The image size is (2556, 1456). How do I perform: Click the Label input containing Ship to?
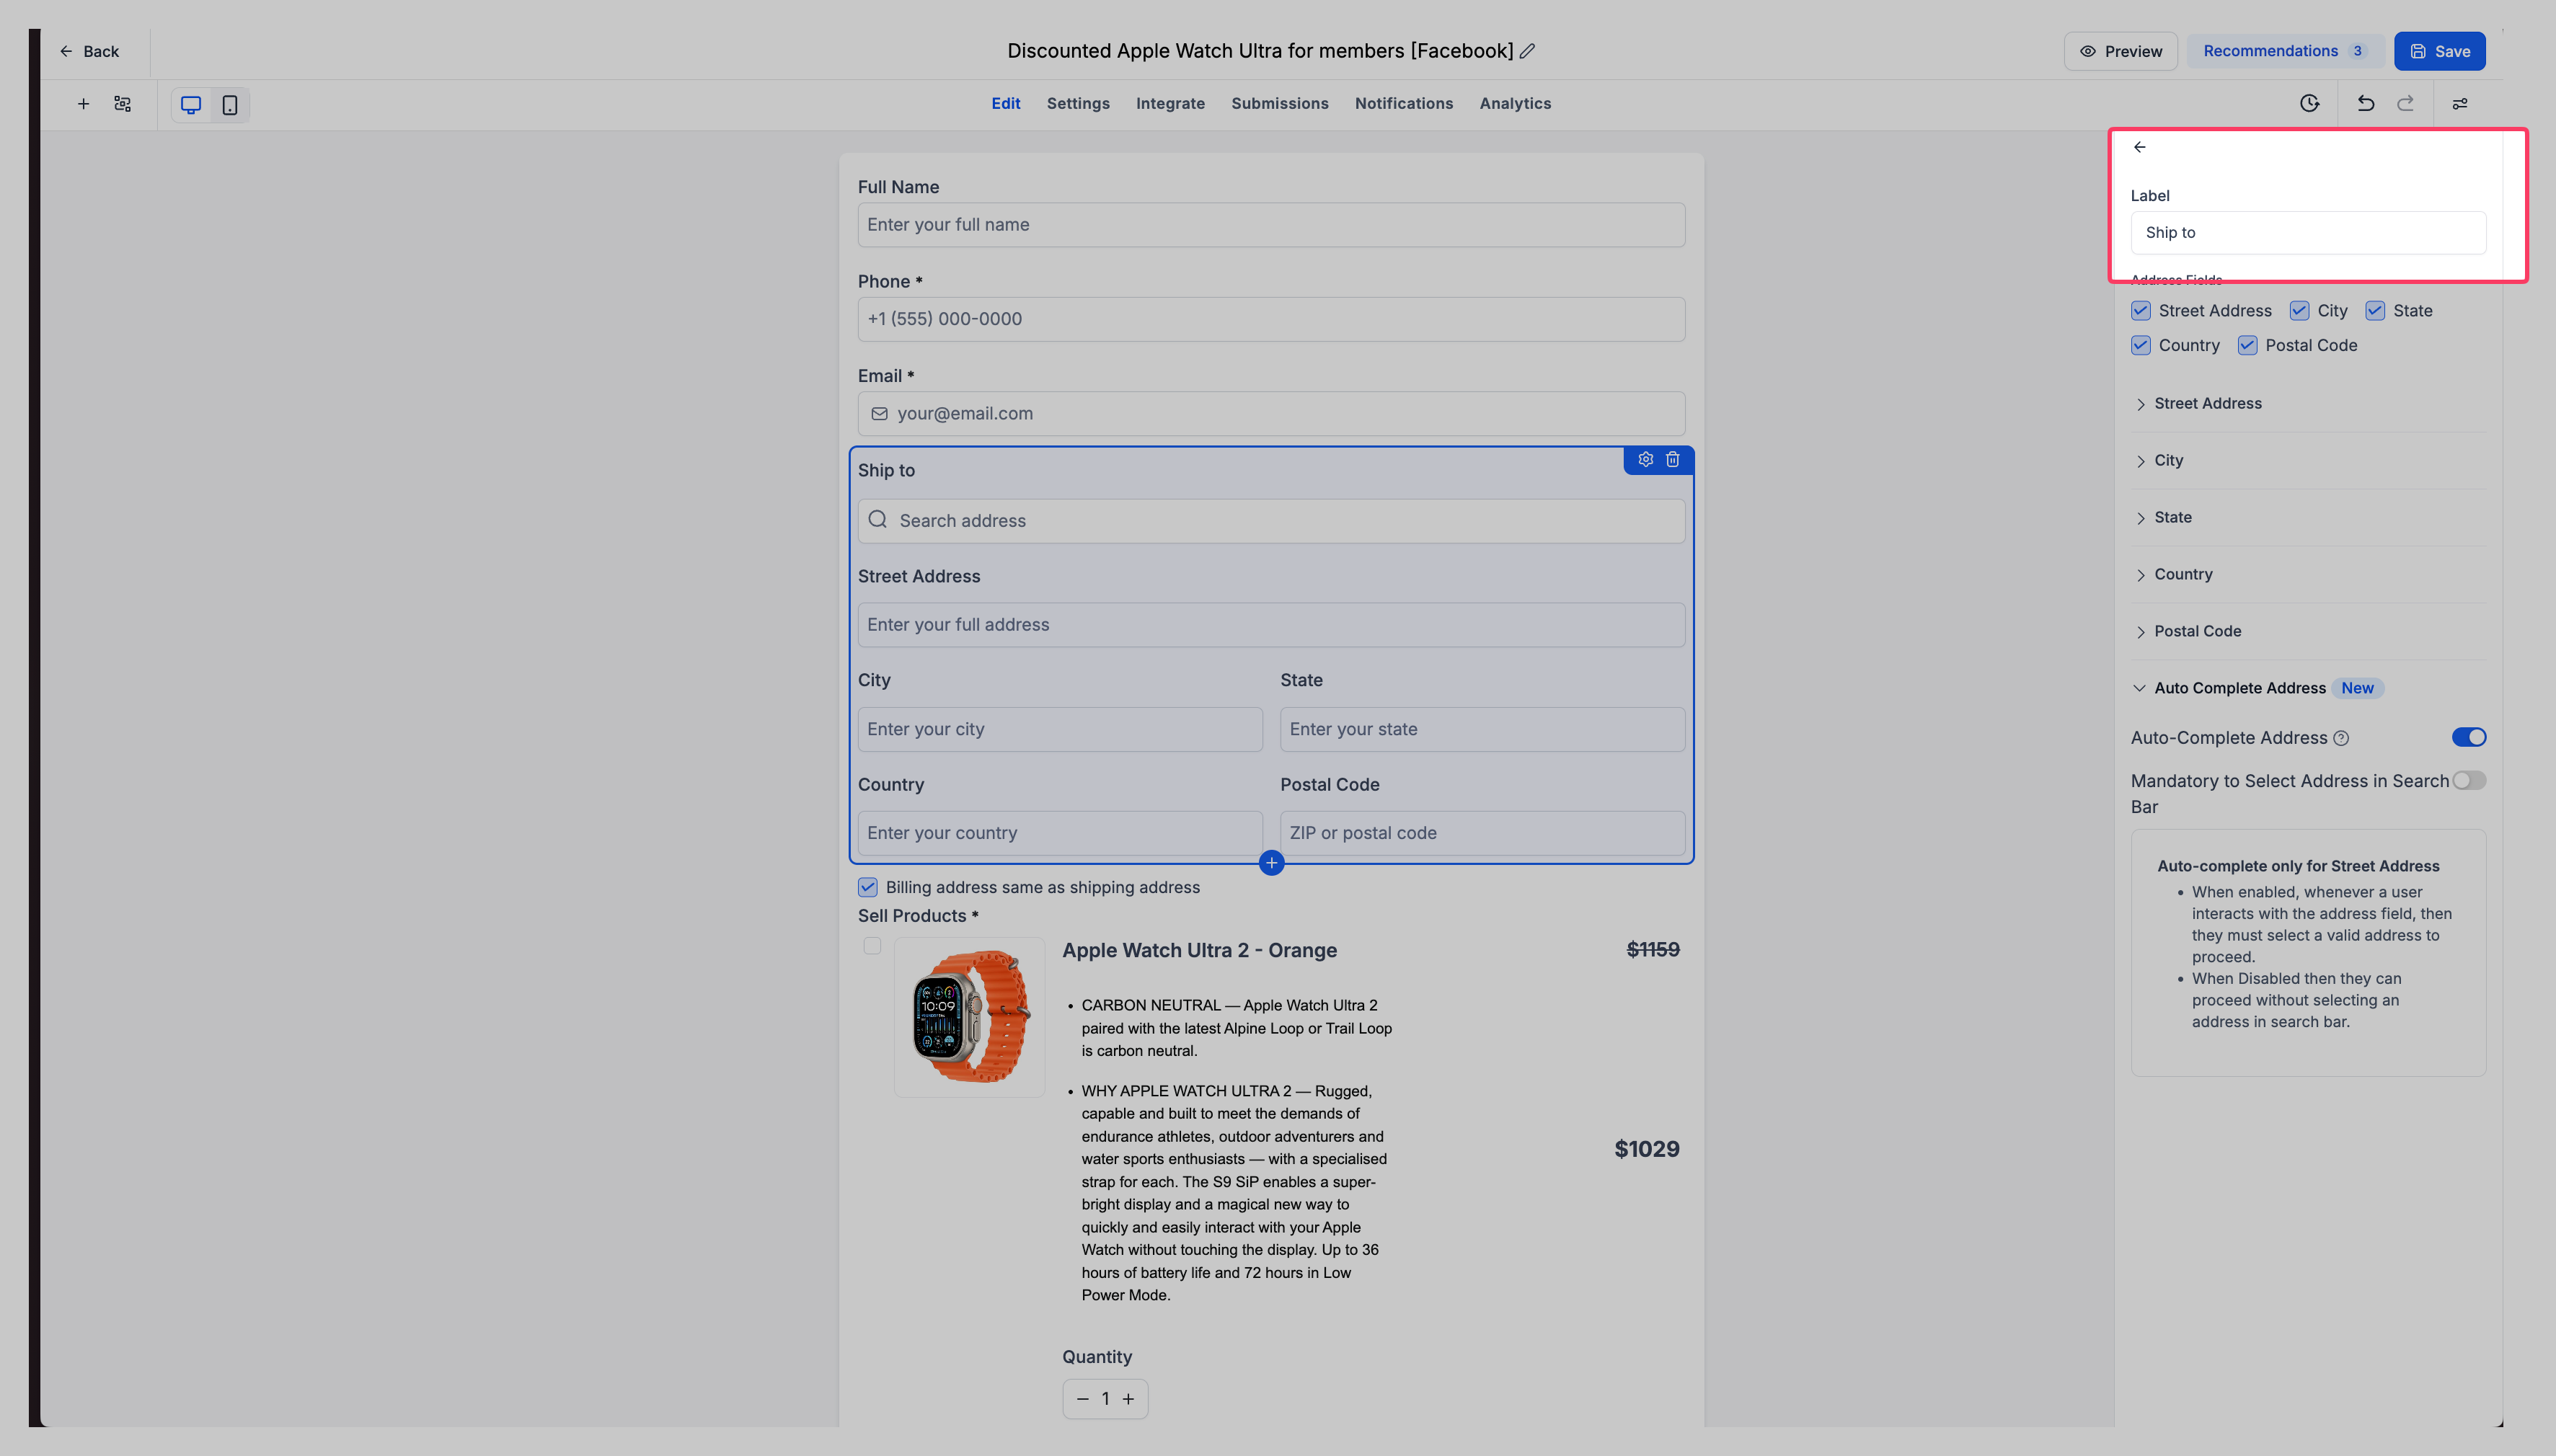(x=2308, y=233)
